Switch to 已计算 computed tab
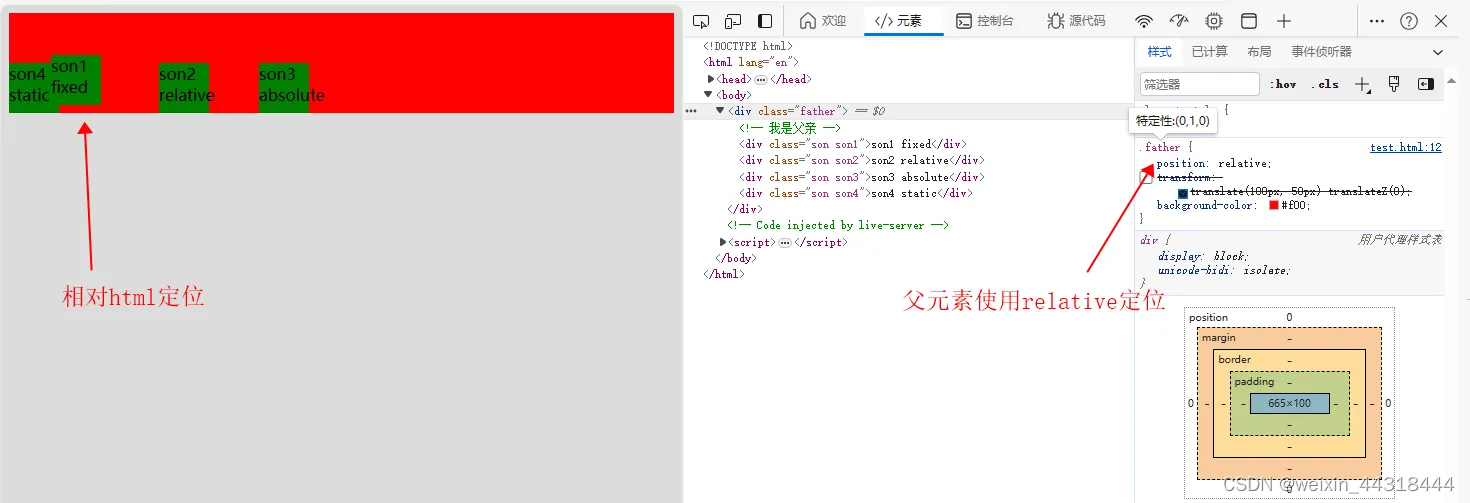 [1209, 52]
